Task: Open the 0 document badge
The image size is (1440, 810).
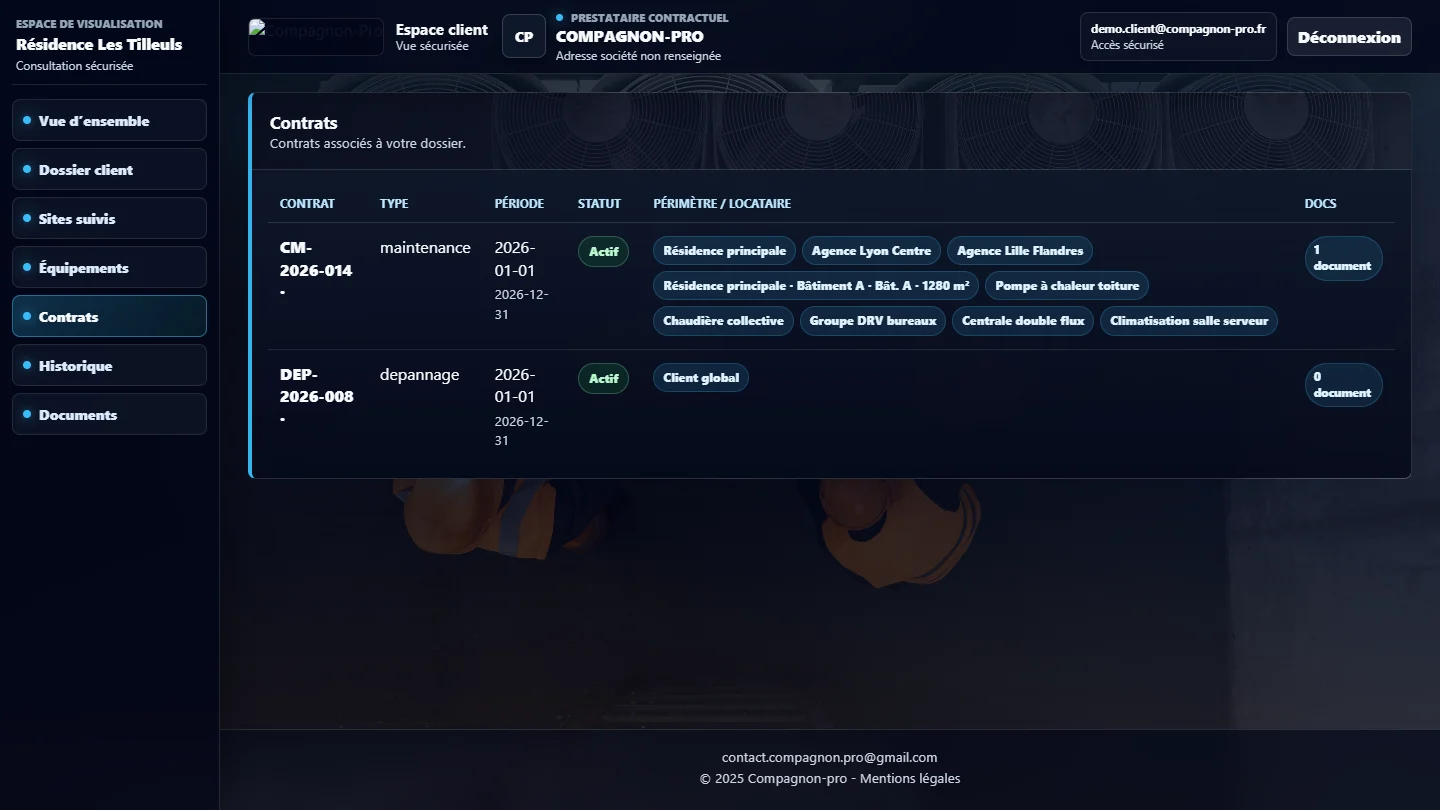Action: (1343, 385)
